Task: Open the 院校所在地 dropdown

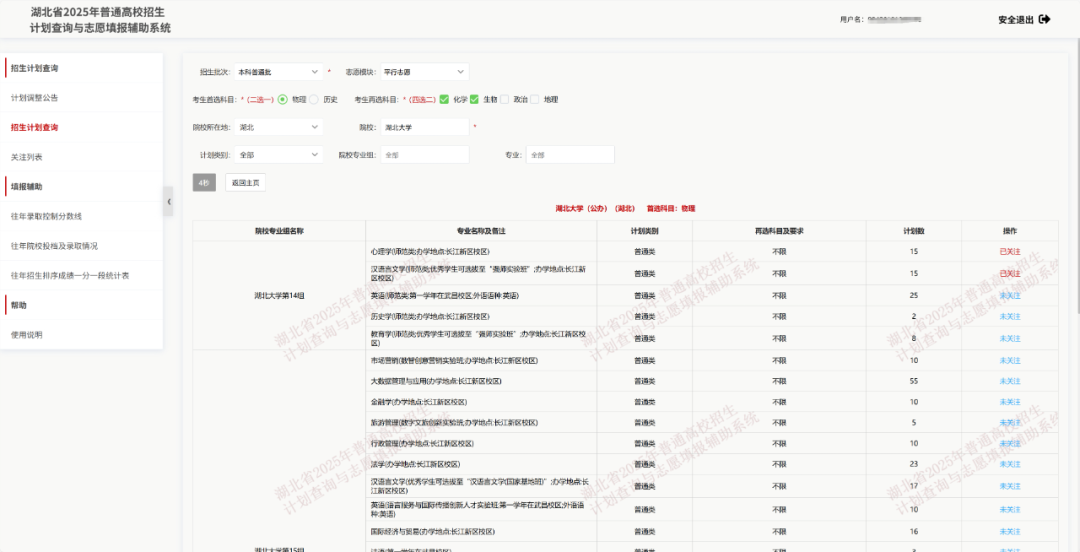Action: click(x=278, y=127)
